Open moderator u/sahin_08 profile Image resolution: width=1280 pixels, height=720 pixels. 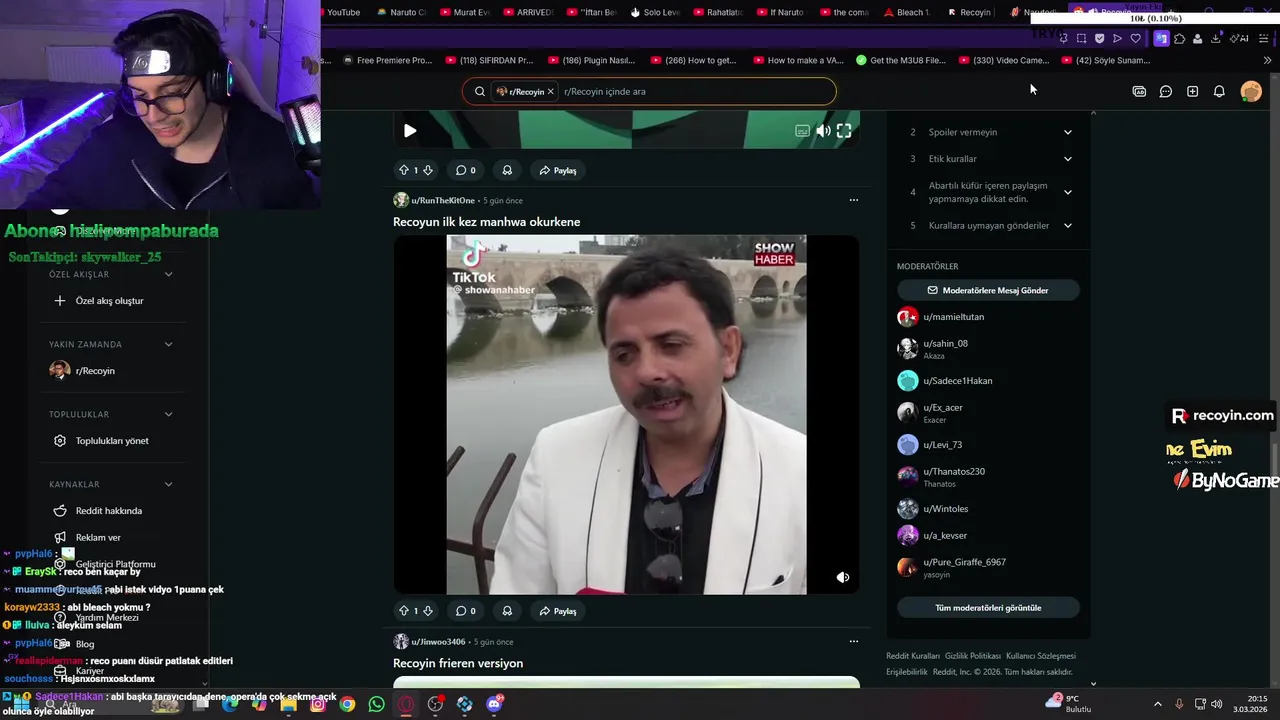(x=945, y=343)
